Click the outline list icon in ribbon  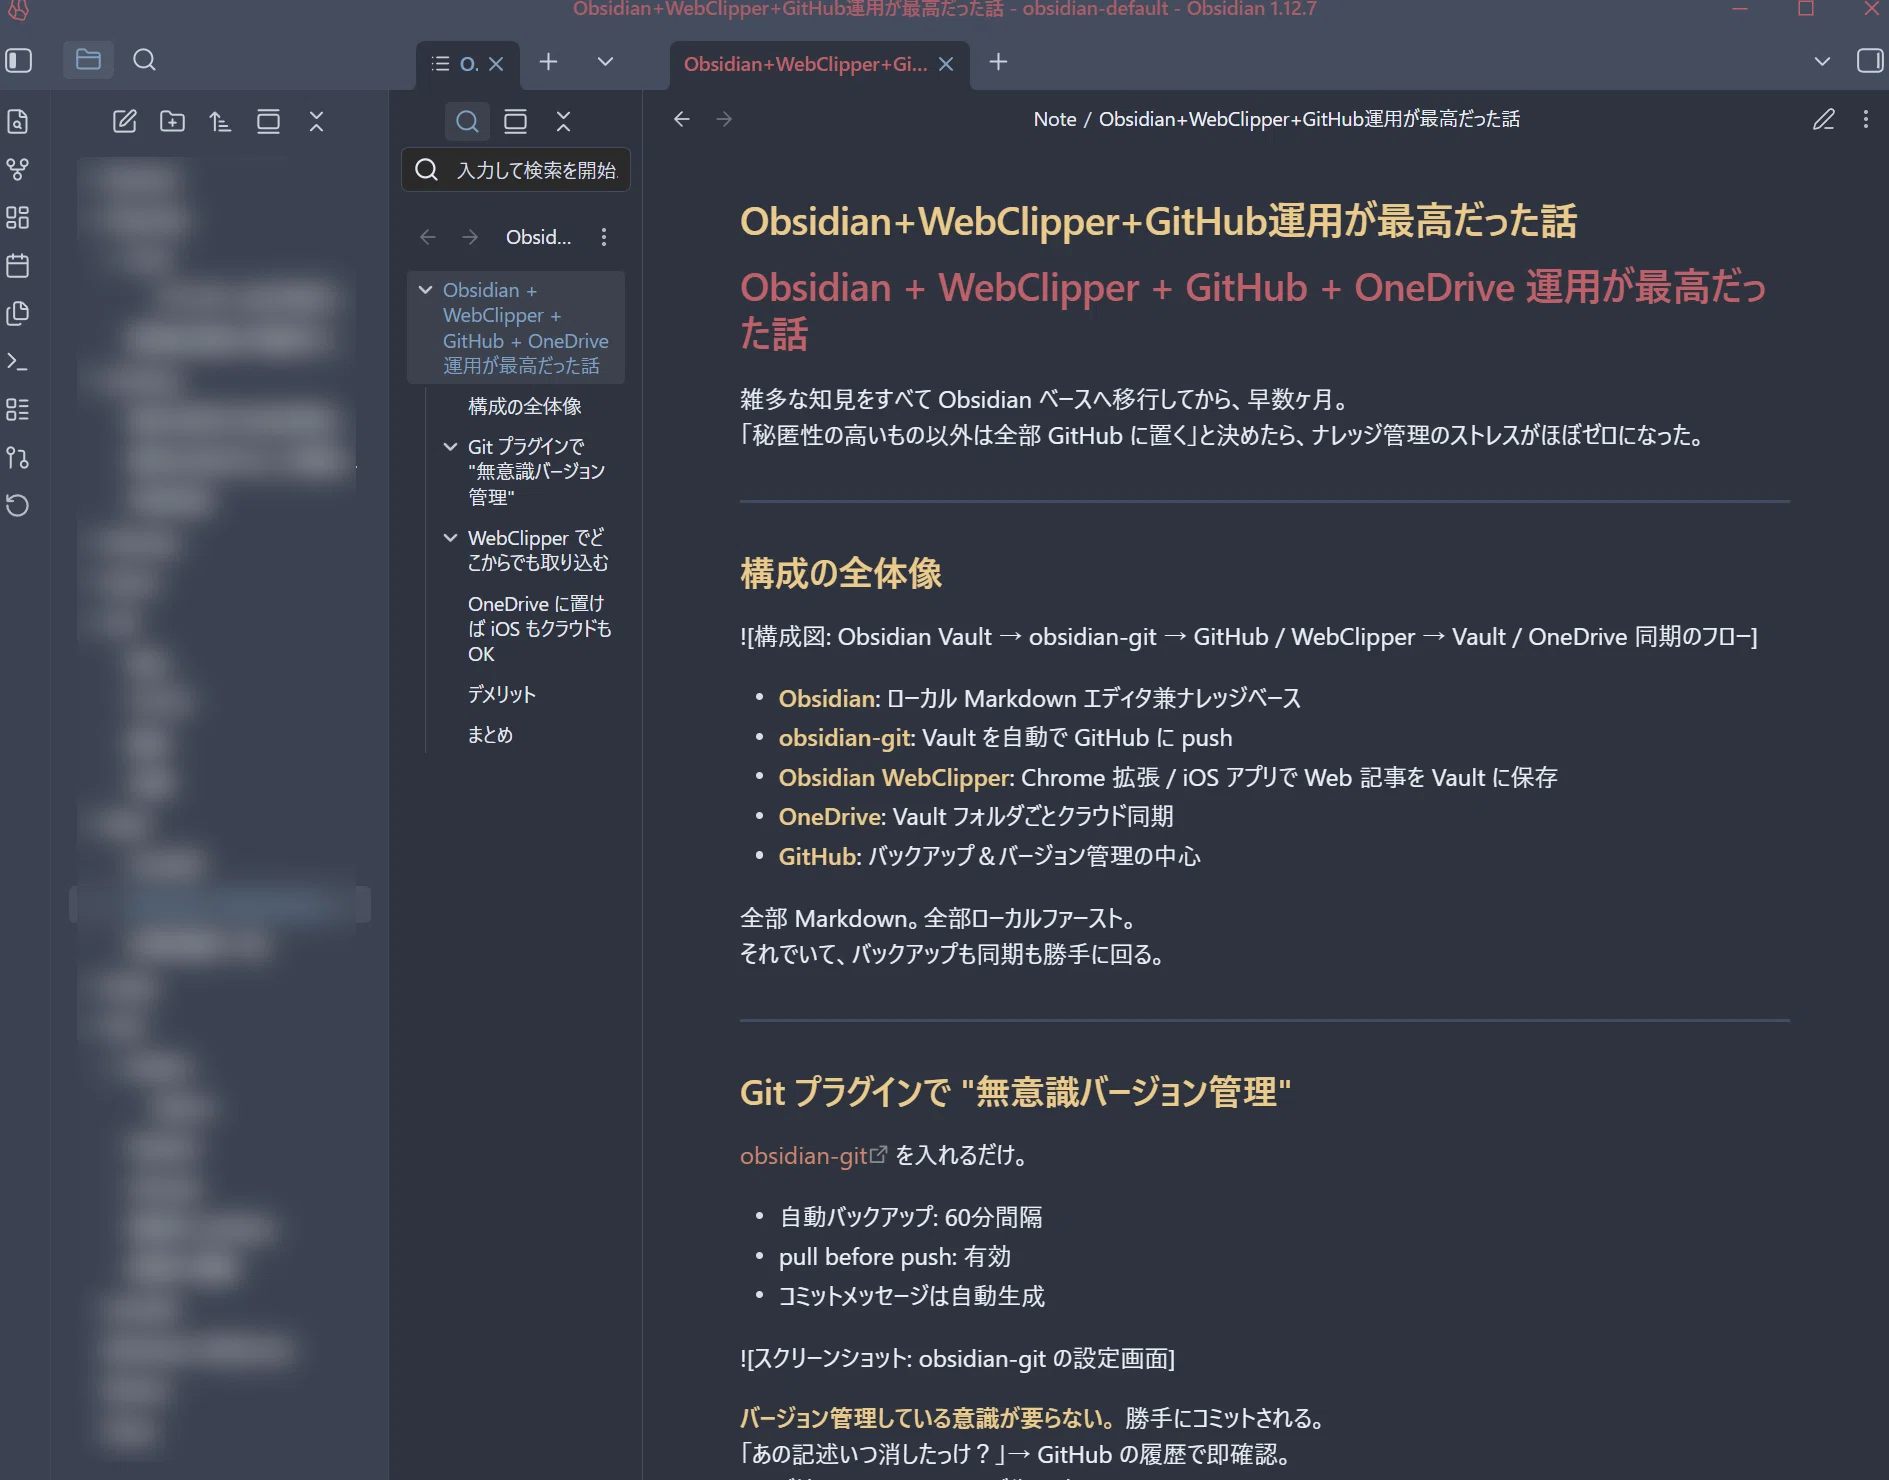18,410
